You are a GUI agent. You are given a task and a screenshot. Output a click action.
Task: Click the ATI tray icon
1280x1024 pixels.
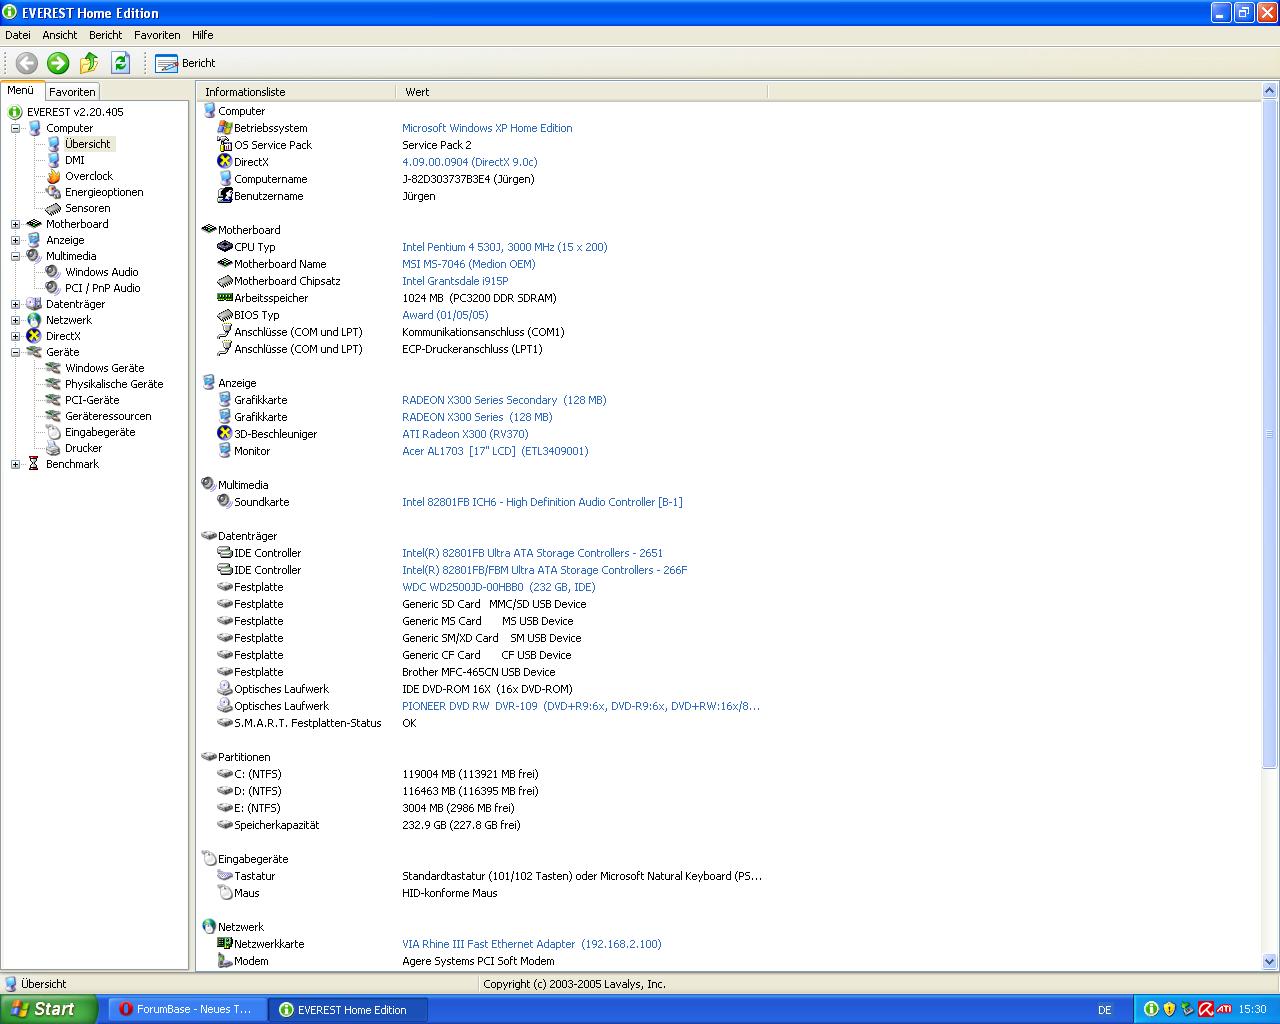coord(1224,1010)
